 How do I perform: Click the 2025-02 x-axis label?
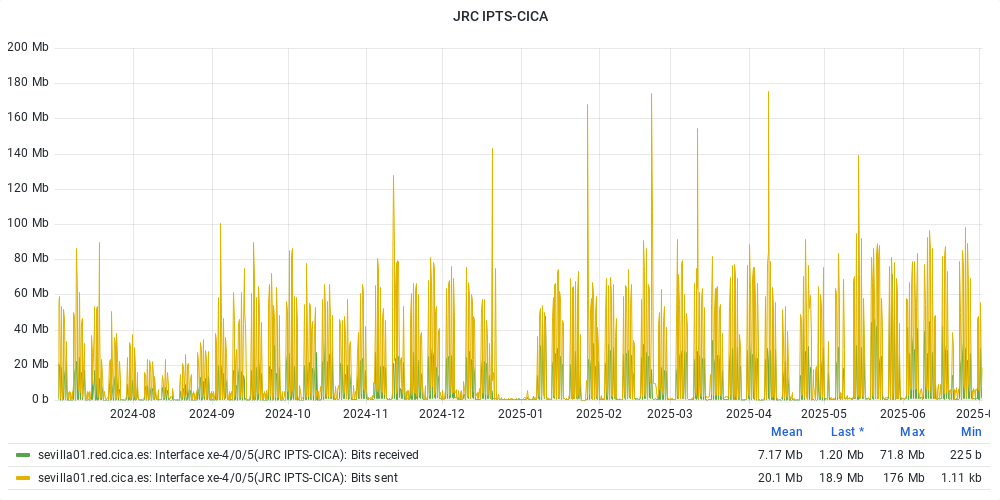[599, 413]
